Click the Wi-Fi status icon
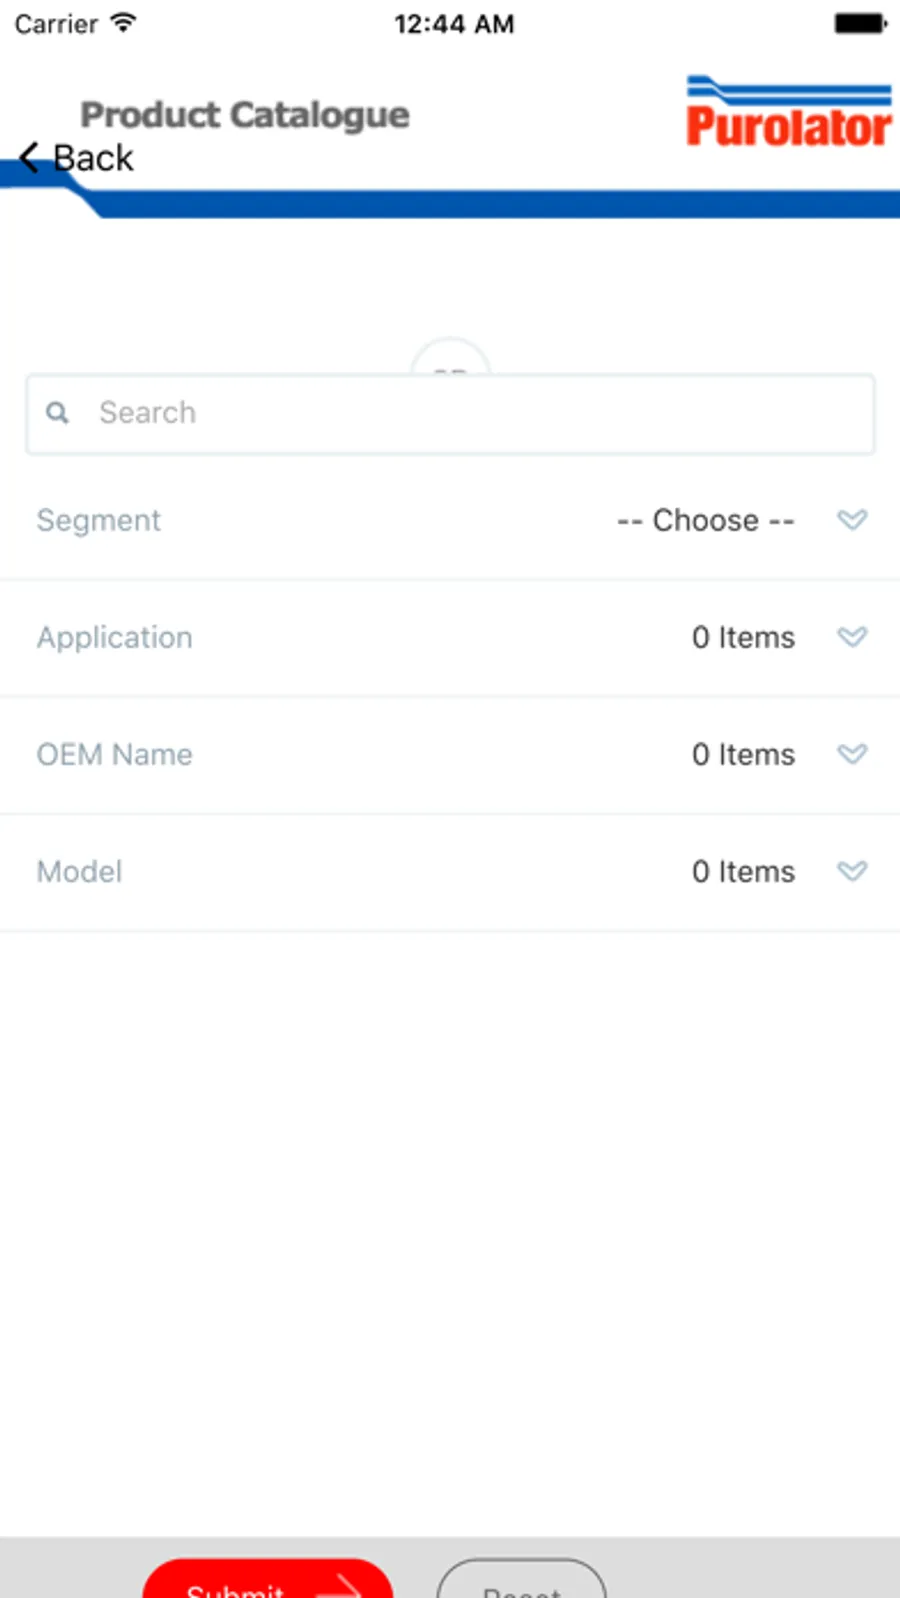The width and height of the screenshot is (900, 1598). click(123, 22)
